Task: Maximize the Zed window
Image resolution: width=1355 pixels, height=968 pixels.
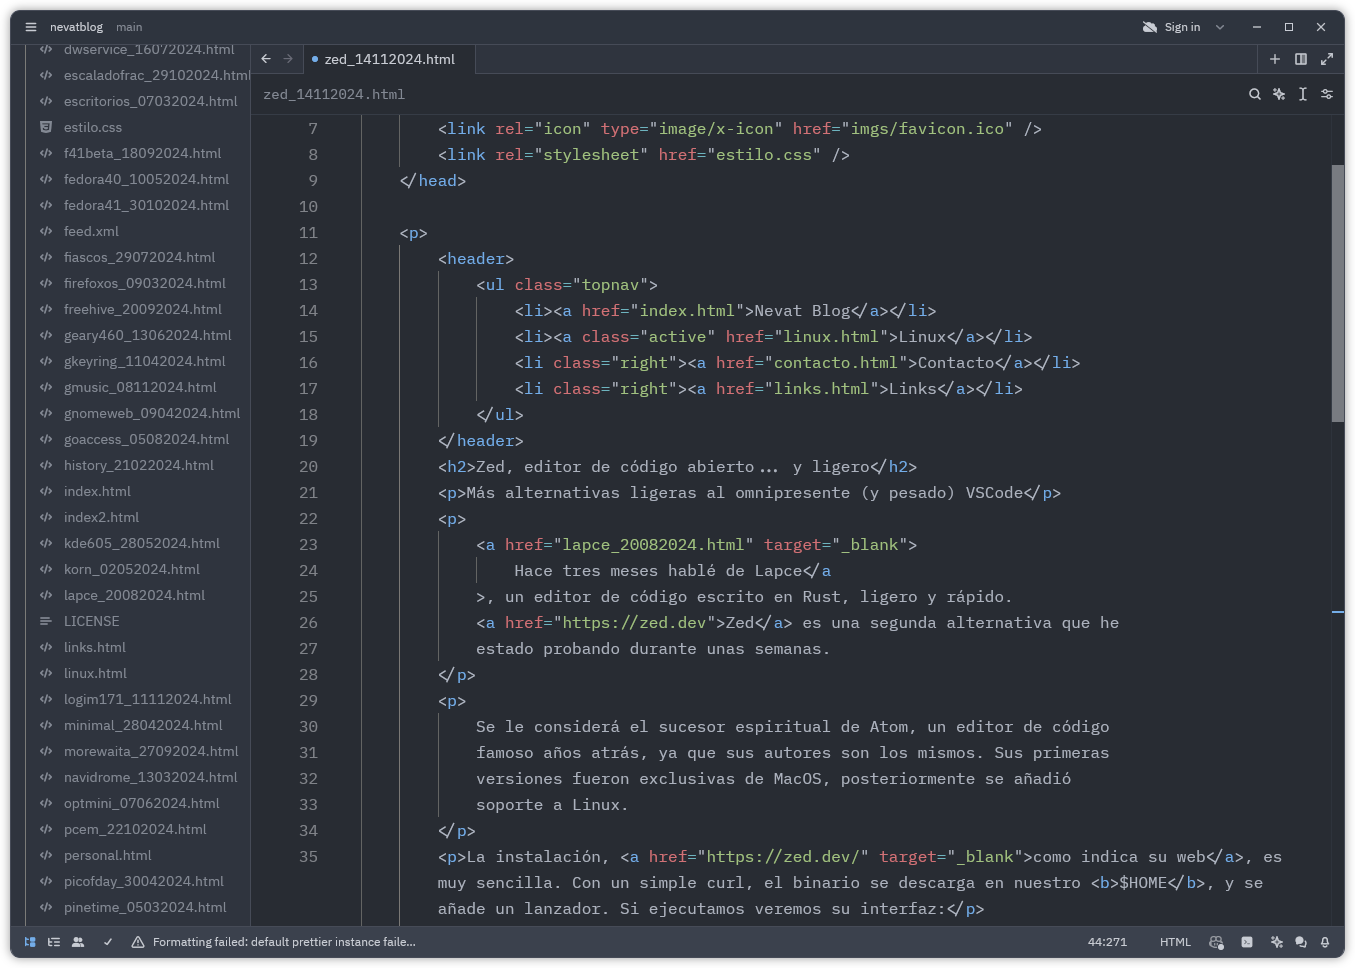Action: [1289, 27]
